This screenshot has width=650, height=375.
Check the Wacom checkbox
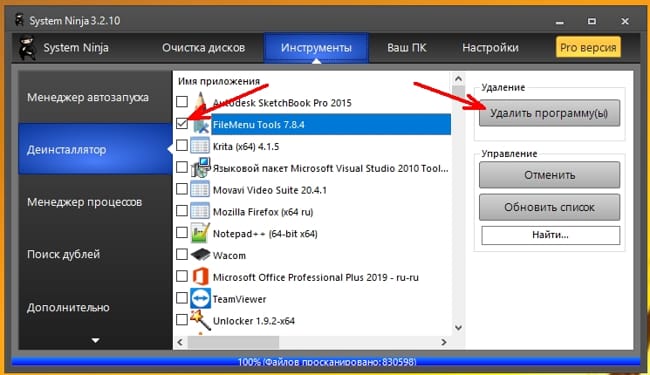click(182, 254)
